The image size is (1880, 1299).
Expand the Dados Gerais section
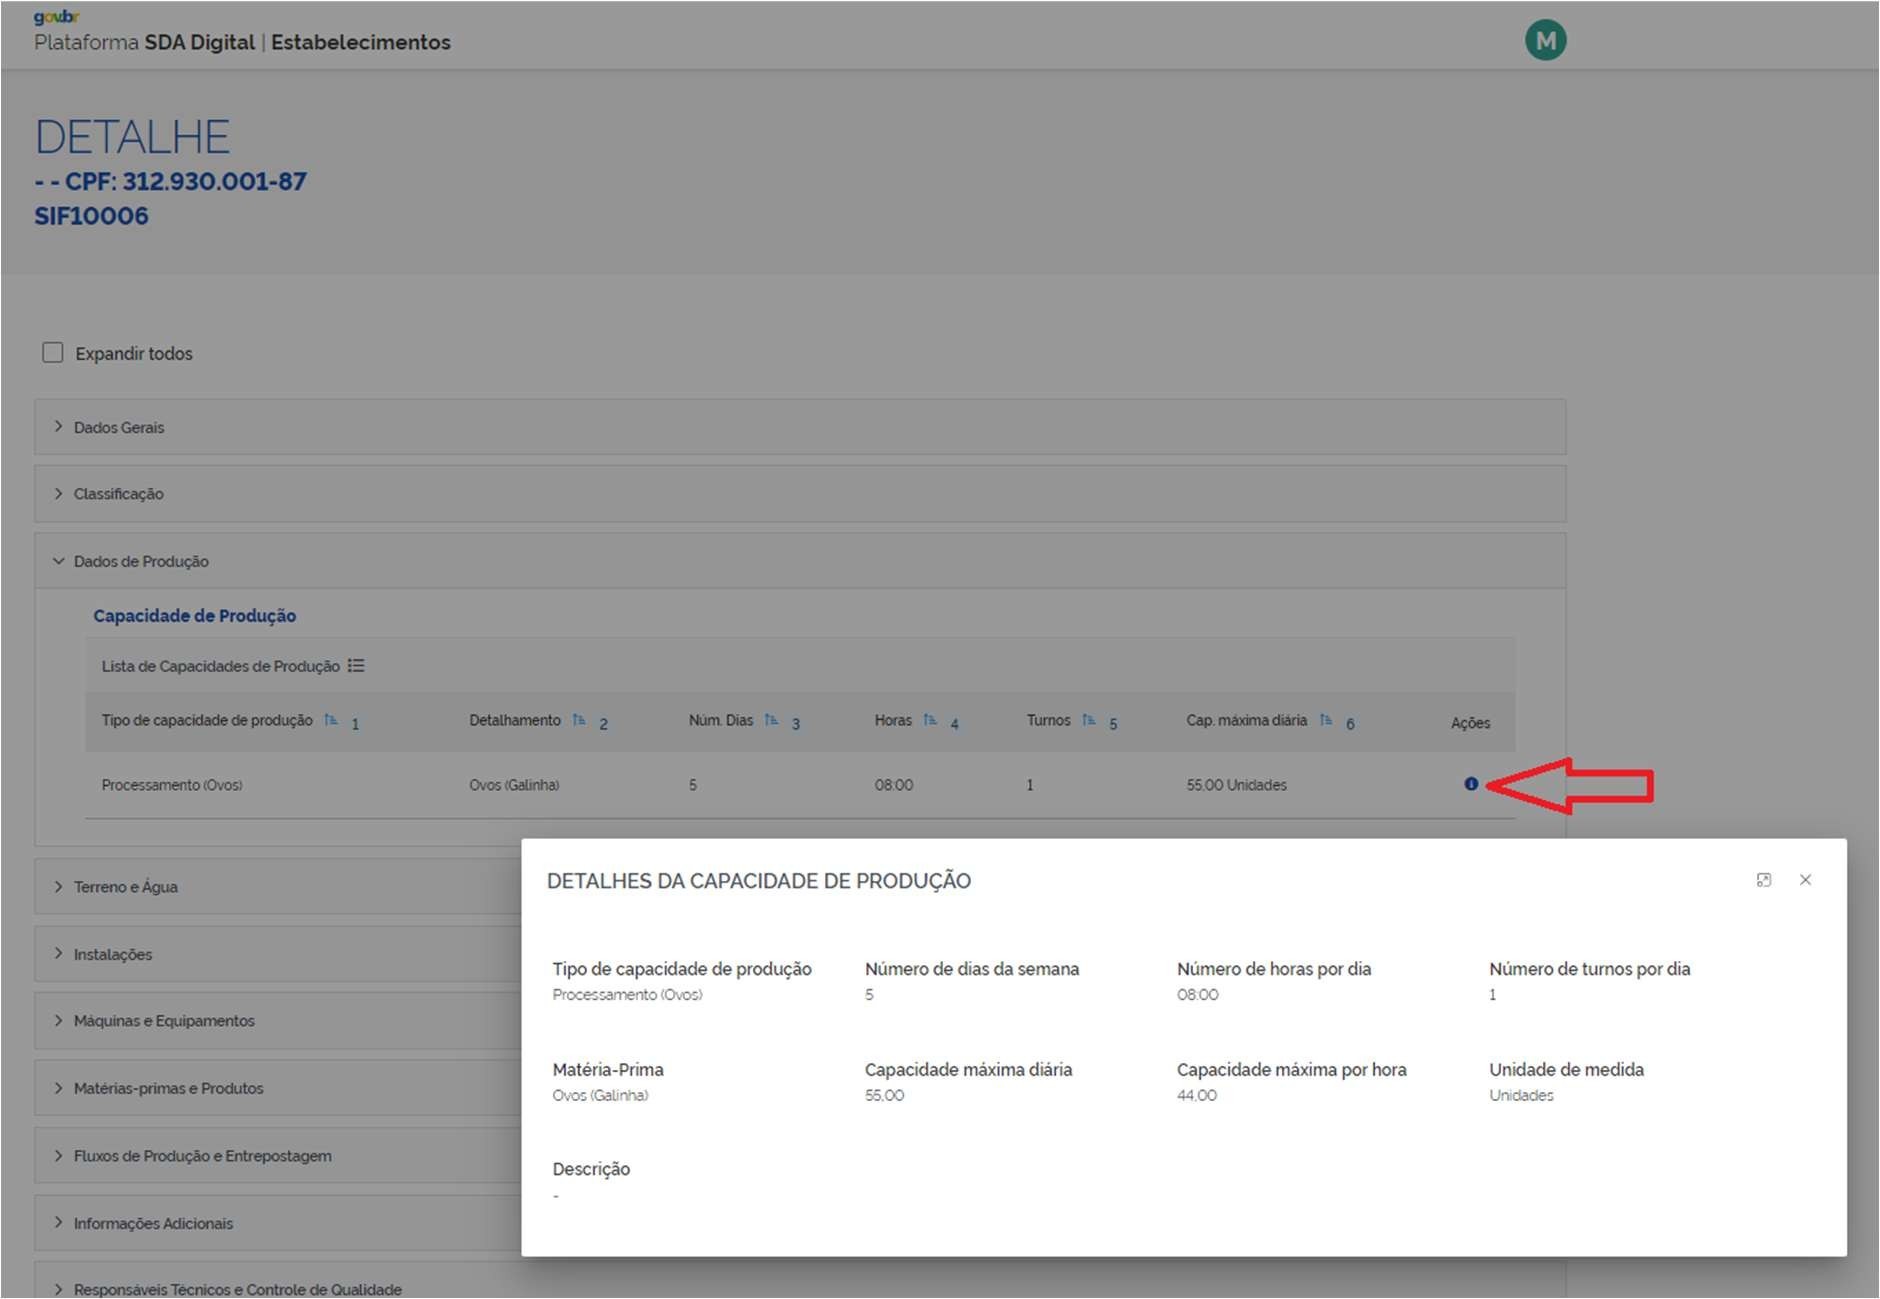(x=119, y=427)
